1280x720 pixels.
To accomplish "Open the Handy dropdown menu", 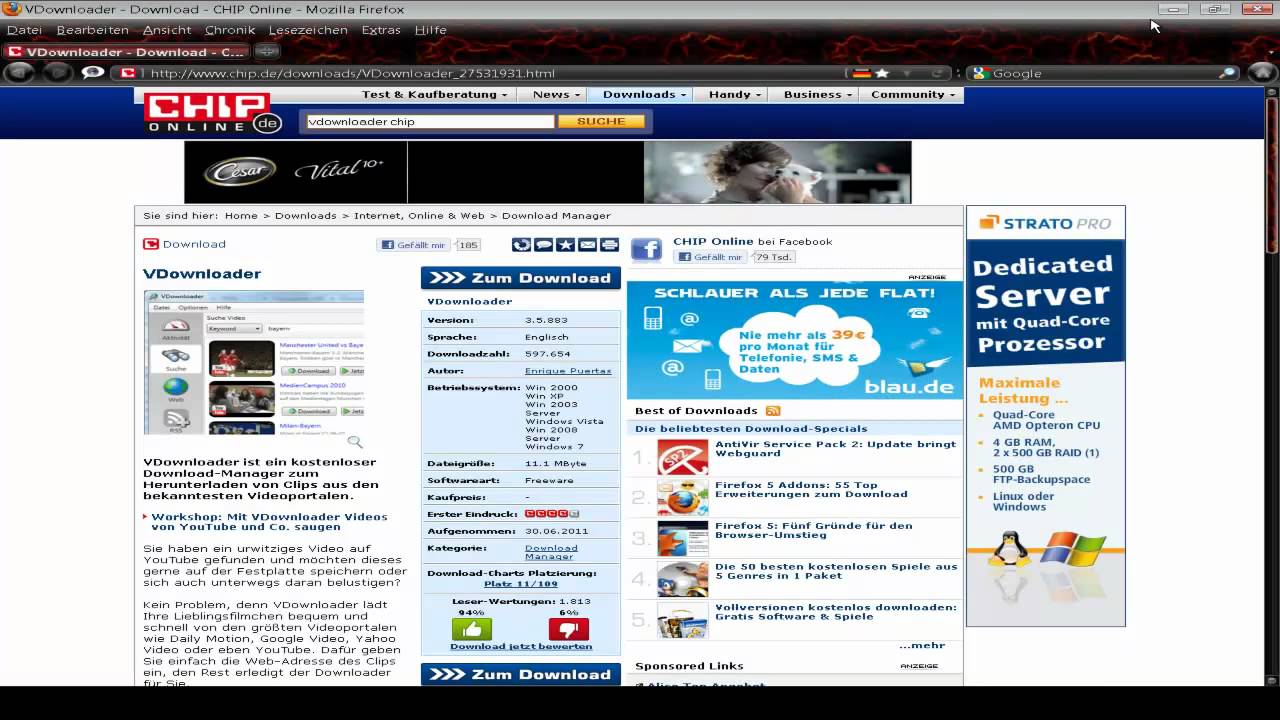I will (735, 94).
